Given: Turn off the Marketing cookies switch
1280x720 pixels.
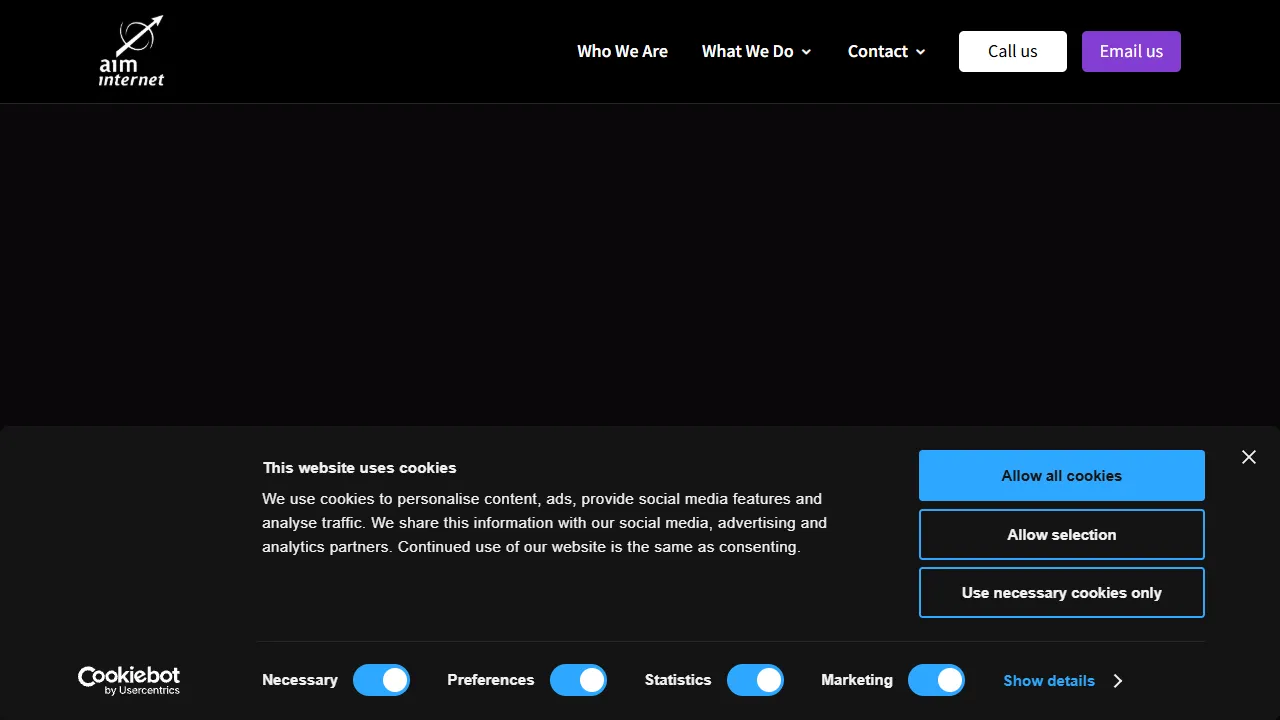Looking at the screenshot, I should pyautogui.click(x=936, y=680).
